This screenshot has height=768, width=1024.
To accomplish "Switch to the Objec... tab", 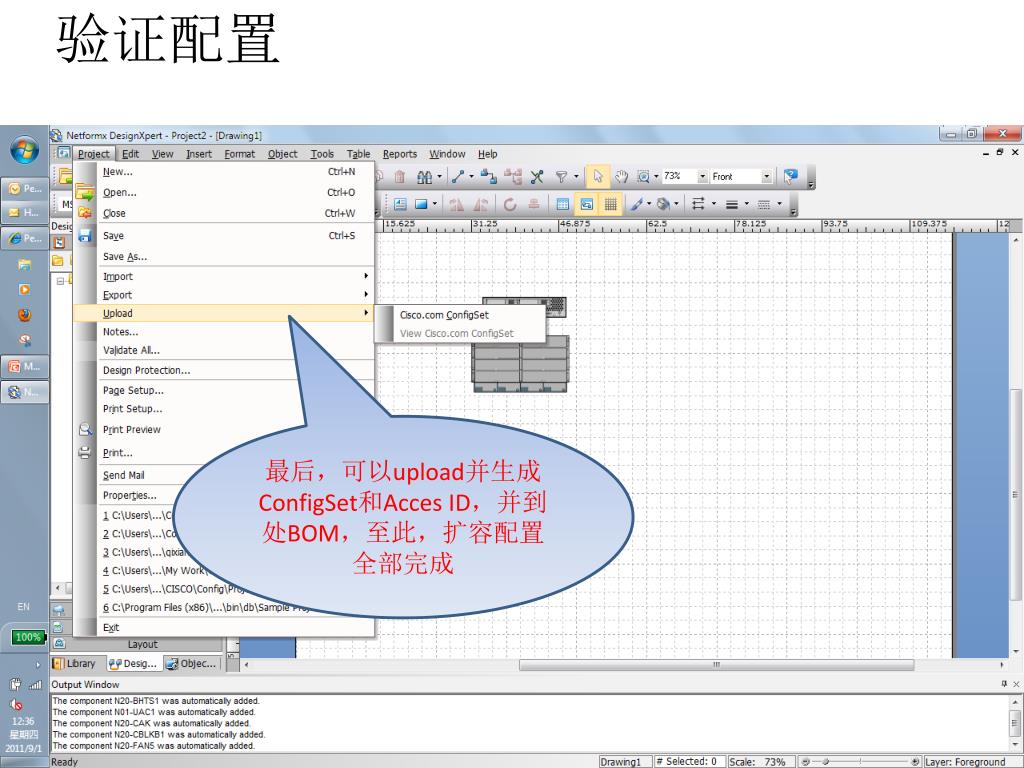I will (x=191, y=664).
